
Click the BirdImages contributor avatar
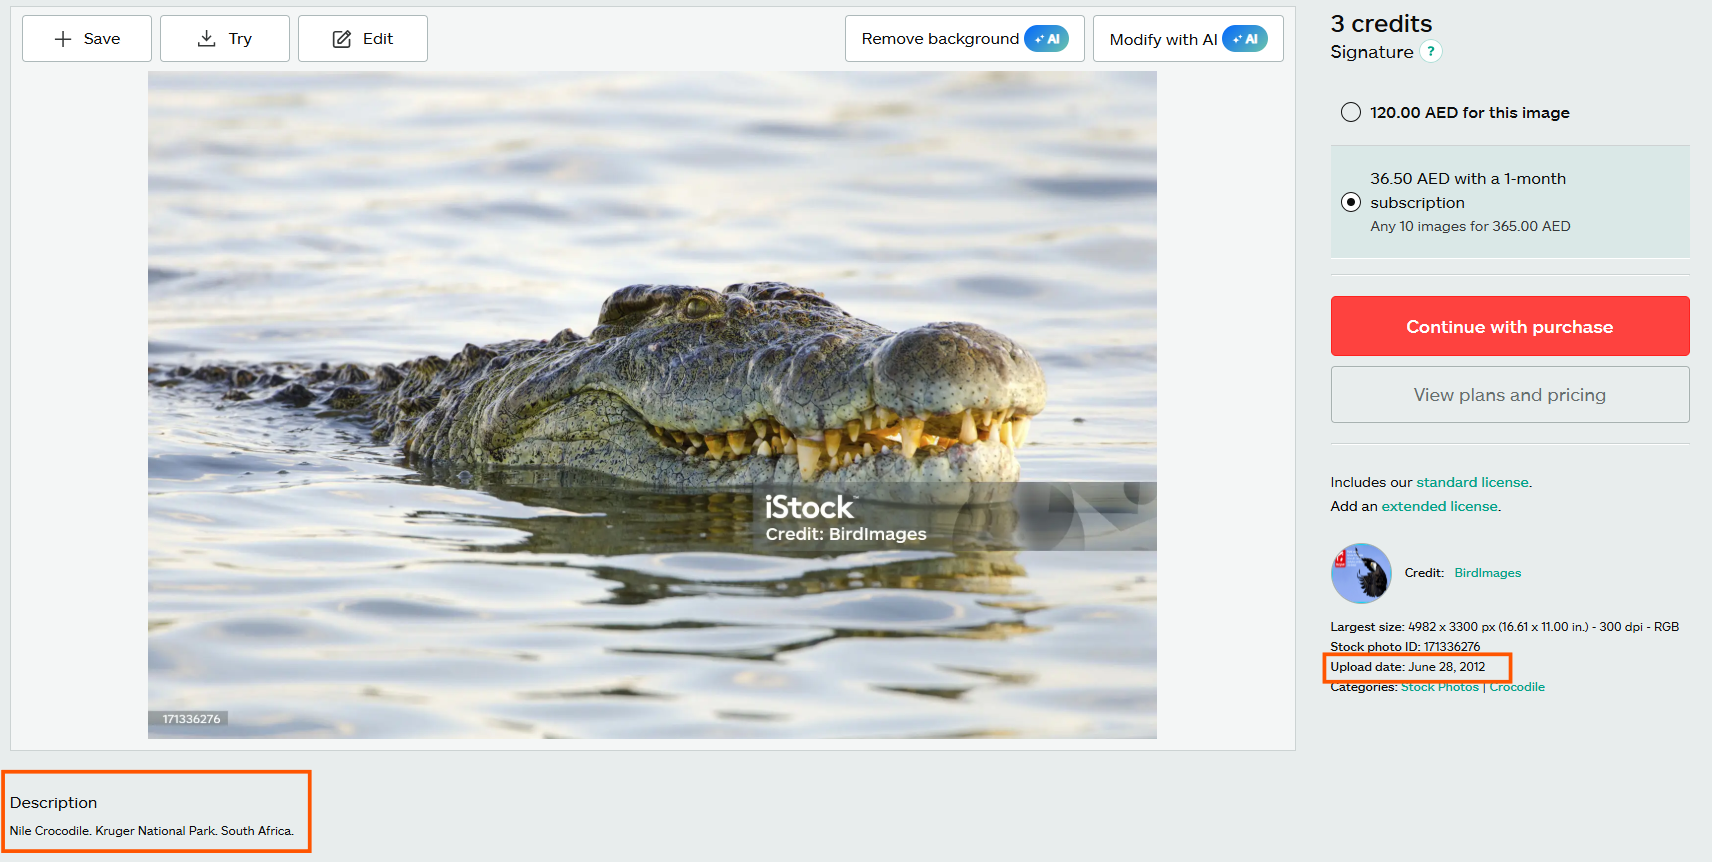tap(1360, 573)
